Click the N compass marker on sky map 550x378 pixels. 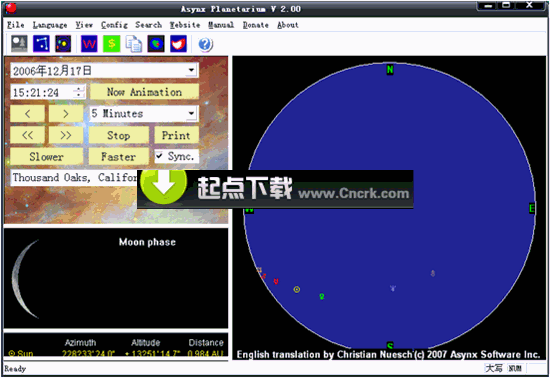click(390, 70)
